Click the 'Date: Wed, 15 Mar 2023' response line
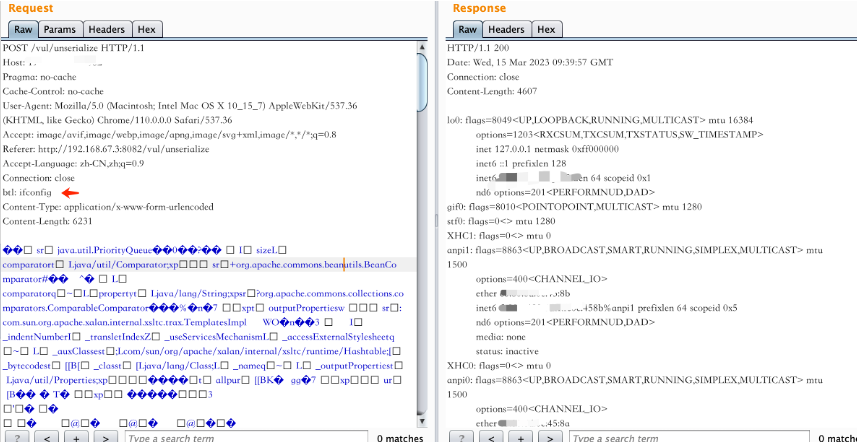 [x=530, y=62]
